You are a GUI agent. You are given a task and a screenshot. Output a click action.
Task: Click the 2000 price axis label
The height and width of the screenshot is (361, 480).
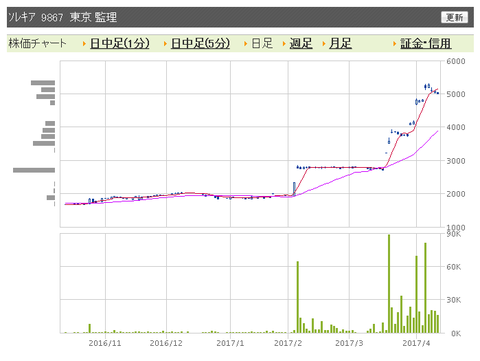[456, 194]
